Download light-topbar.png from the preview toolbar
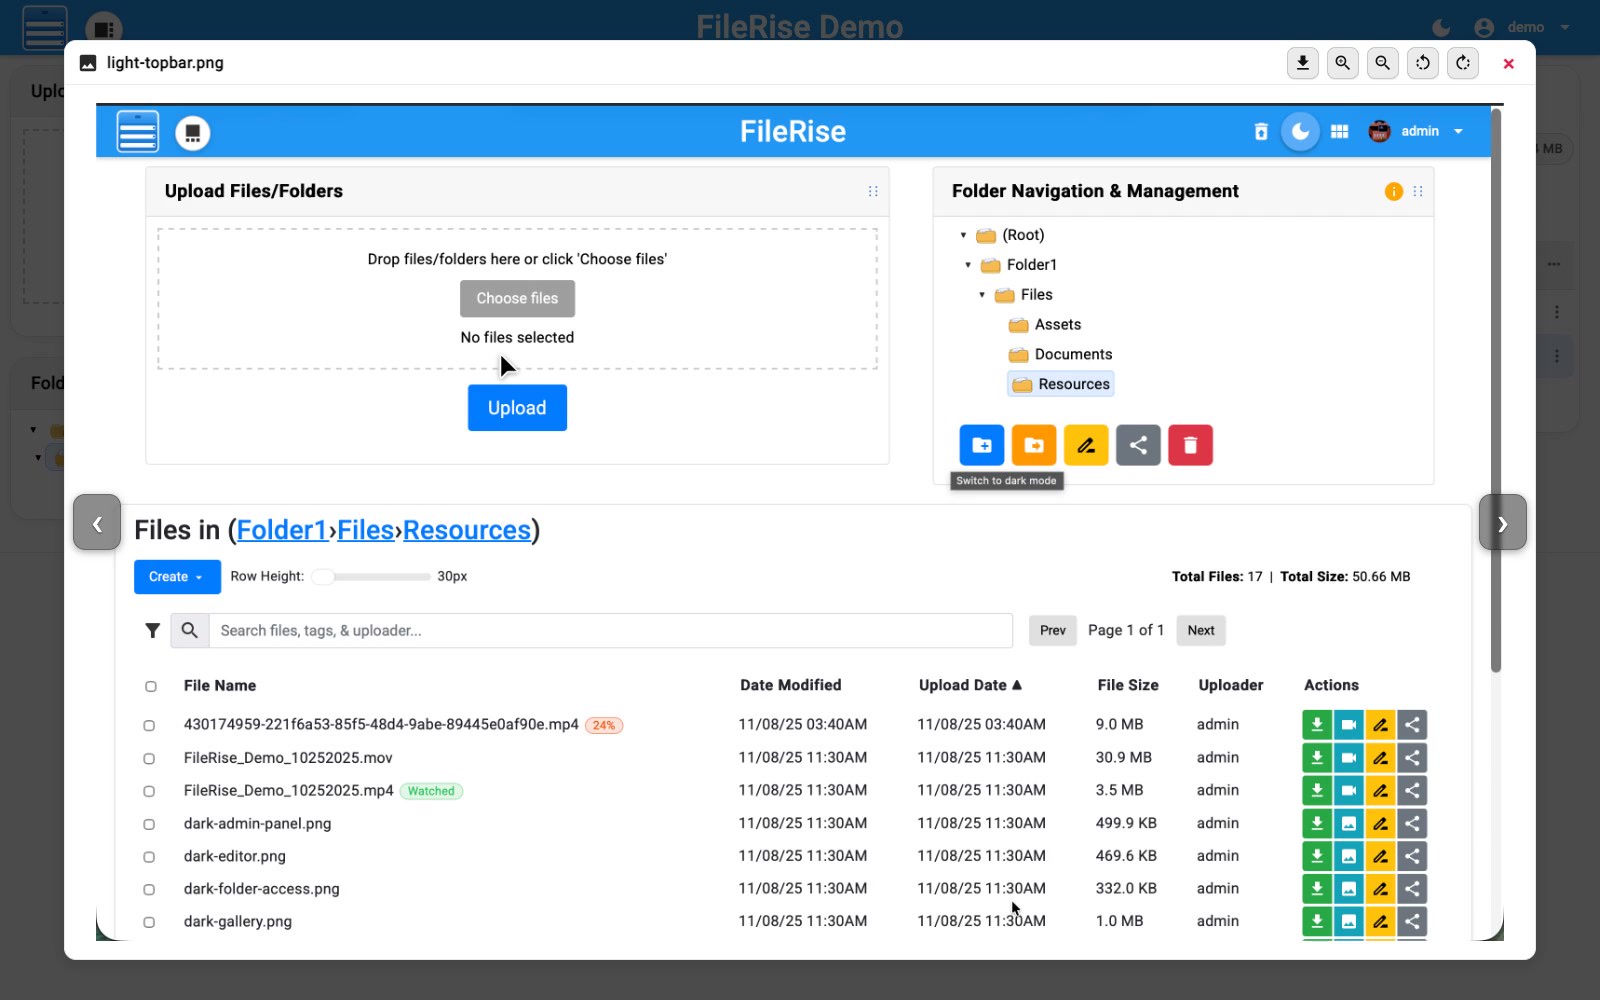Viewport: 1600px width, 1000px height. [1302, 63]
